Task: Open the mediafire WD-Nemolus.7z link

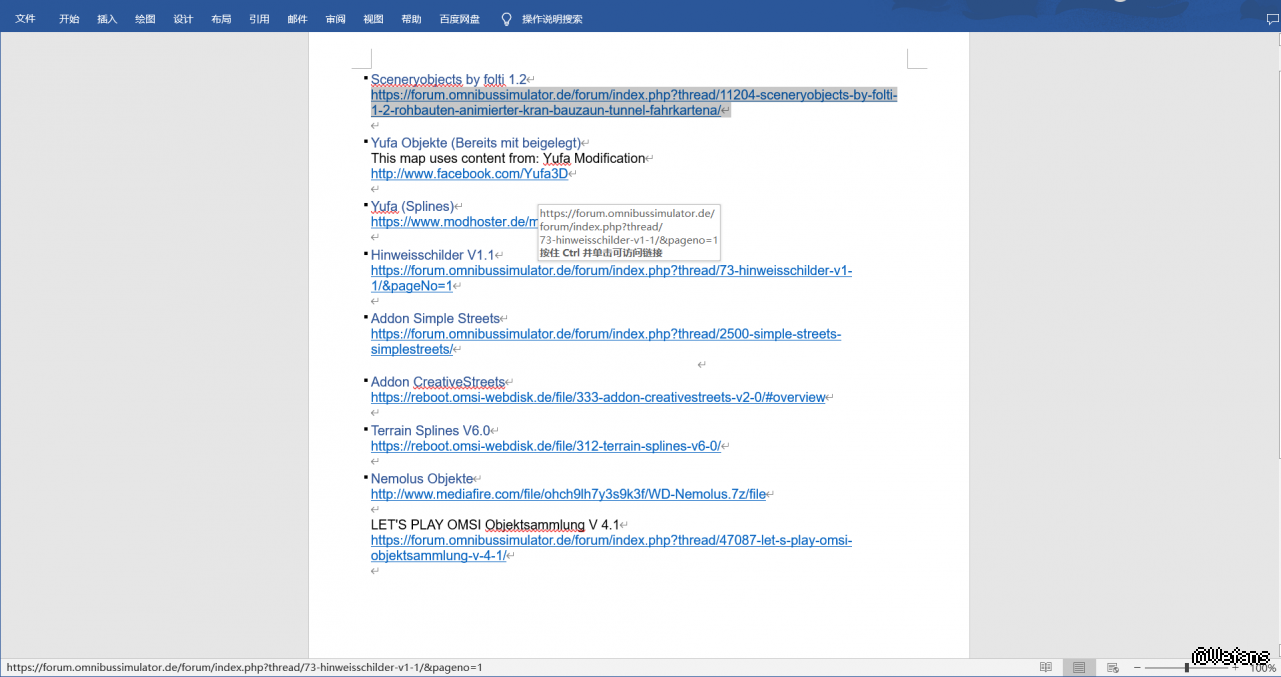Action: 568,494
